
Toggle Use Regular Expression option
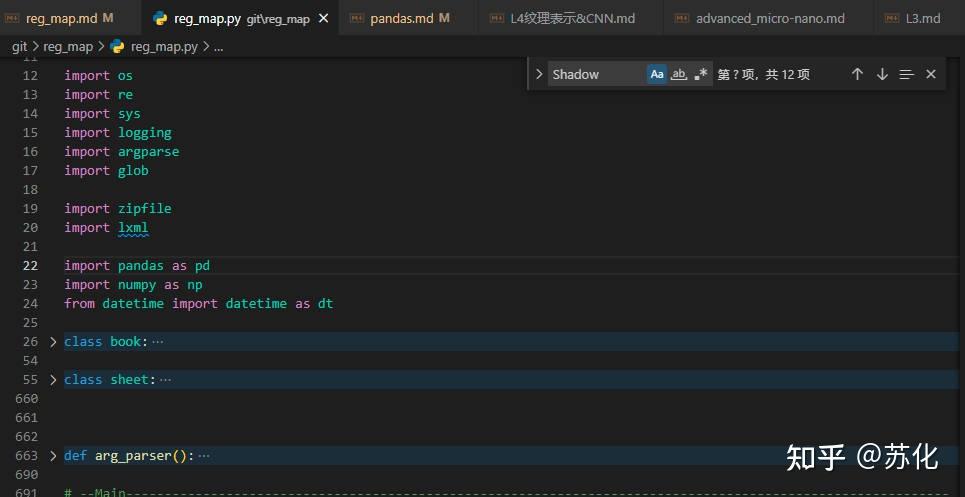tap(700, 74)
